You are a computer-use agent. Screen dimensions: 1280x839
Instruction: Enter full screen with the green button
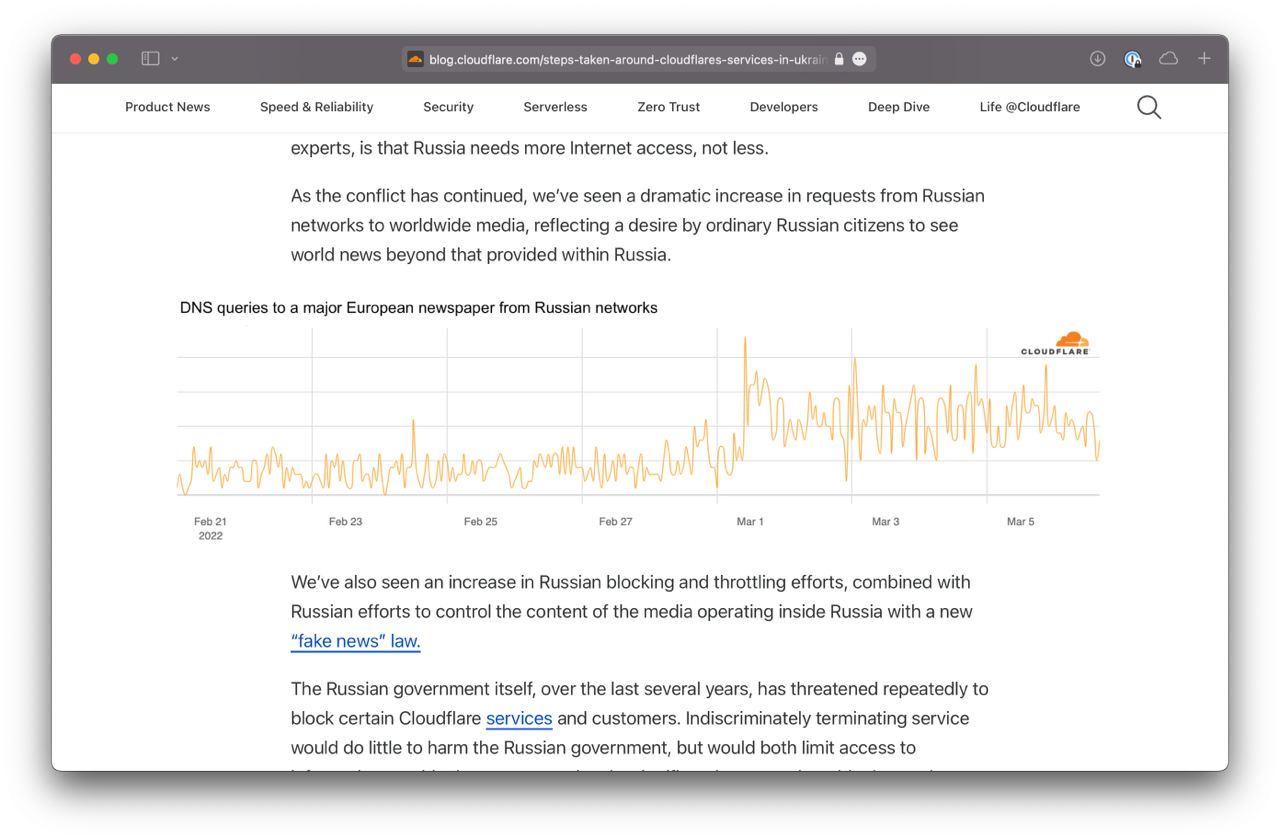pos(112,59)
